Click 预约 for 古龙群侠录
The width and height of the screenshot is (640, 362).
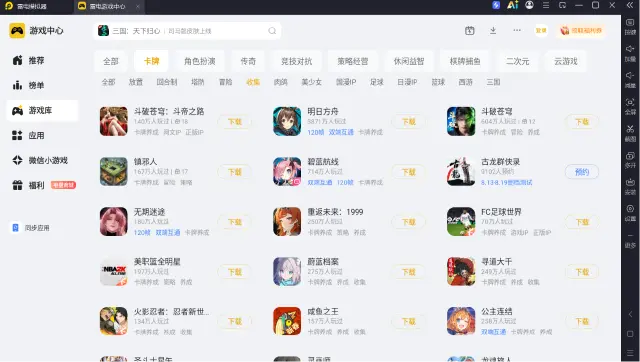(582, 172)
